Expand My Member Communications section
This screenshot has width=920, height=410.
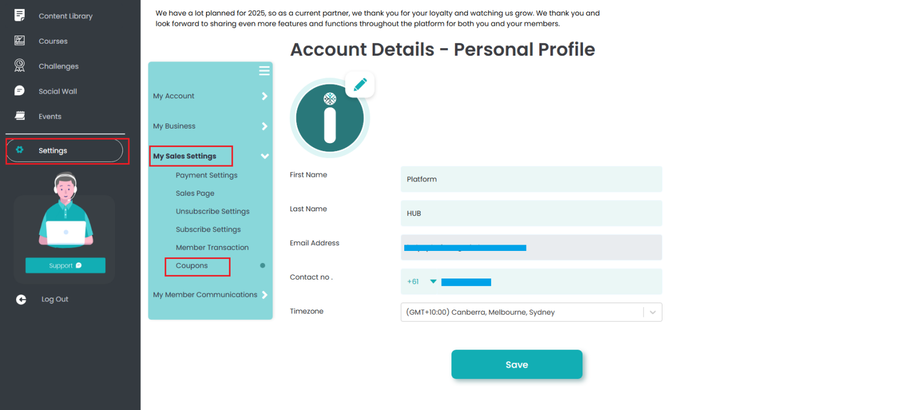point(264,295)
